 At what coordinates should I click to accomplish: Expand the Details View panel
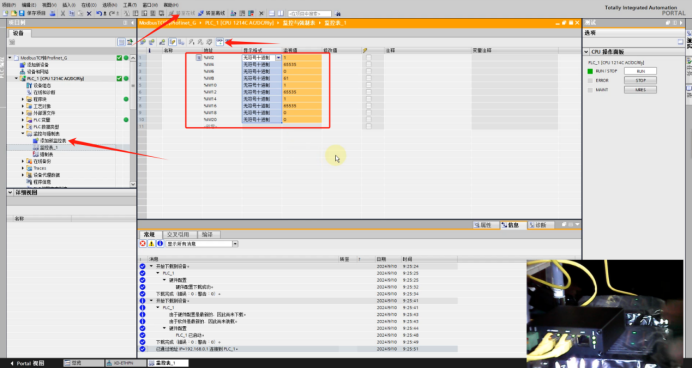point(10,192)
